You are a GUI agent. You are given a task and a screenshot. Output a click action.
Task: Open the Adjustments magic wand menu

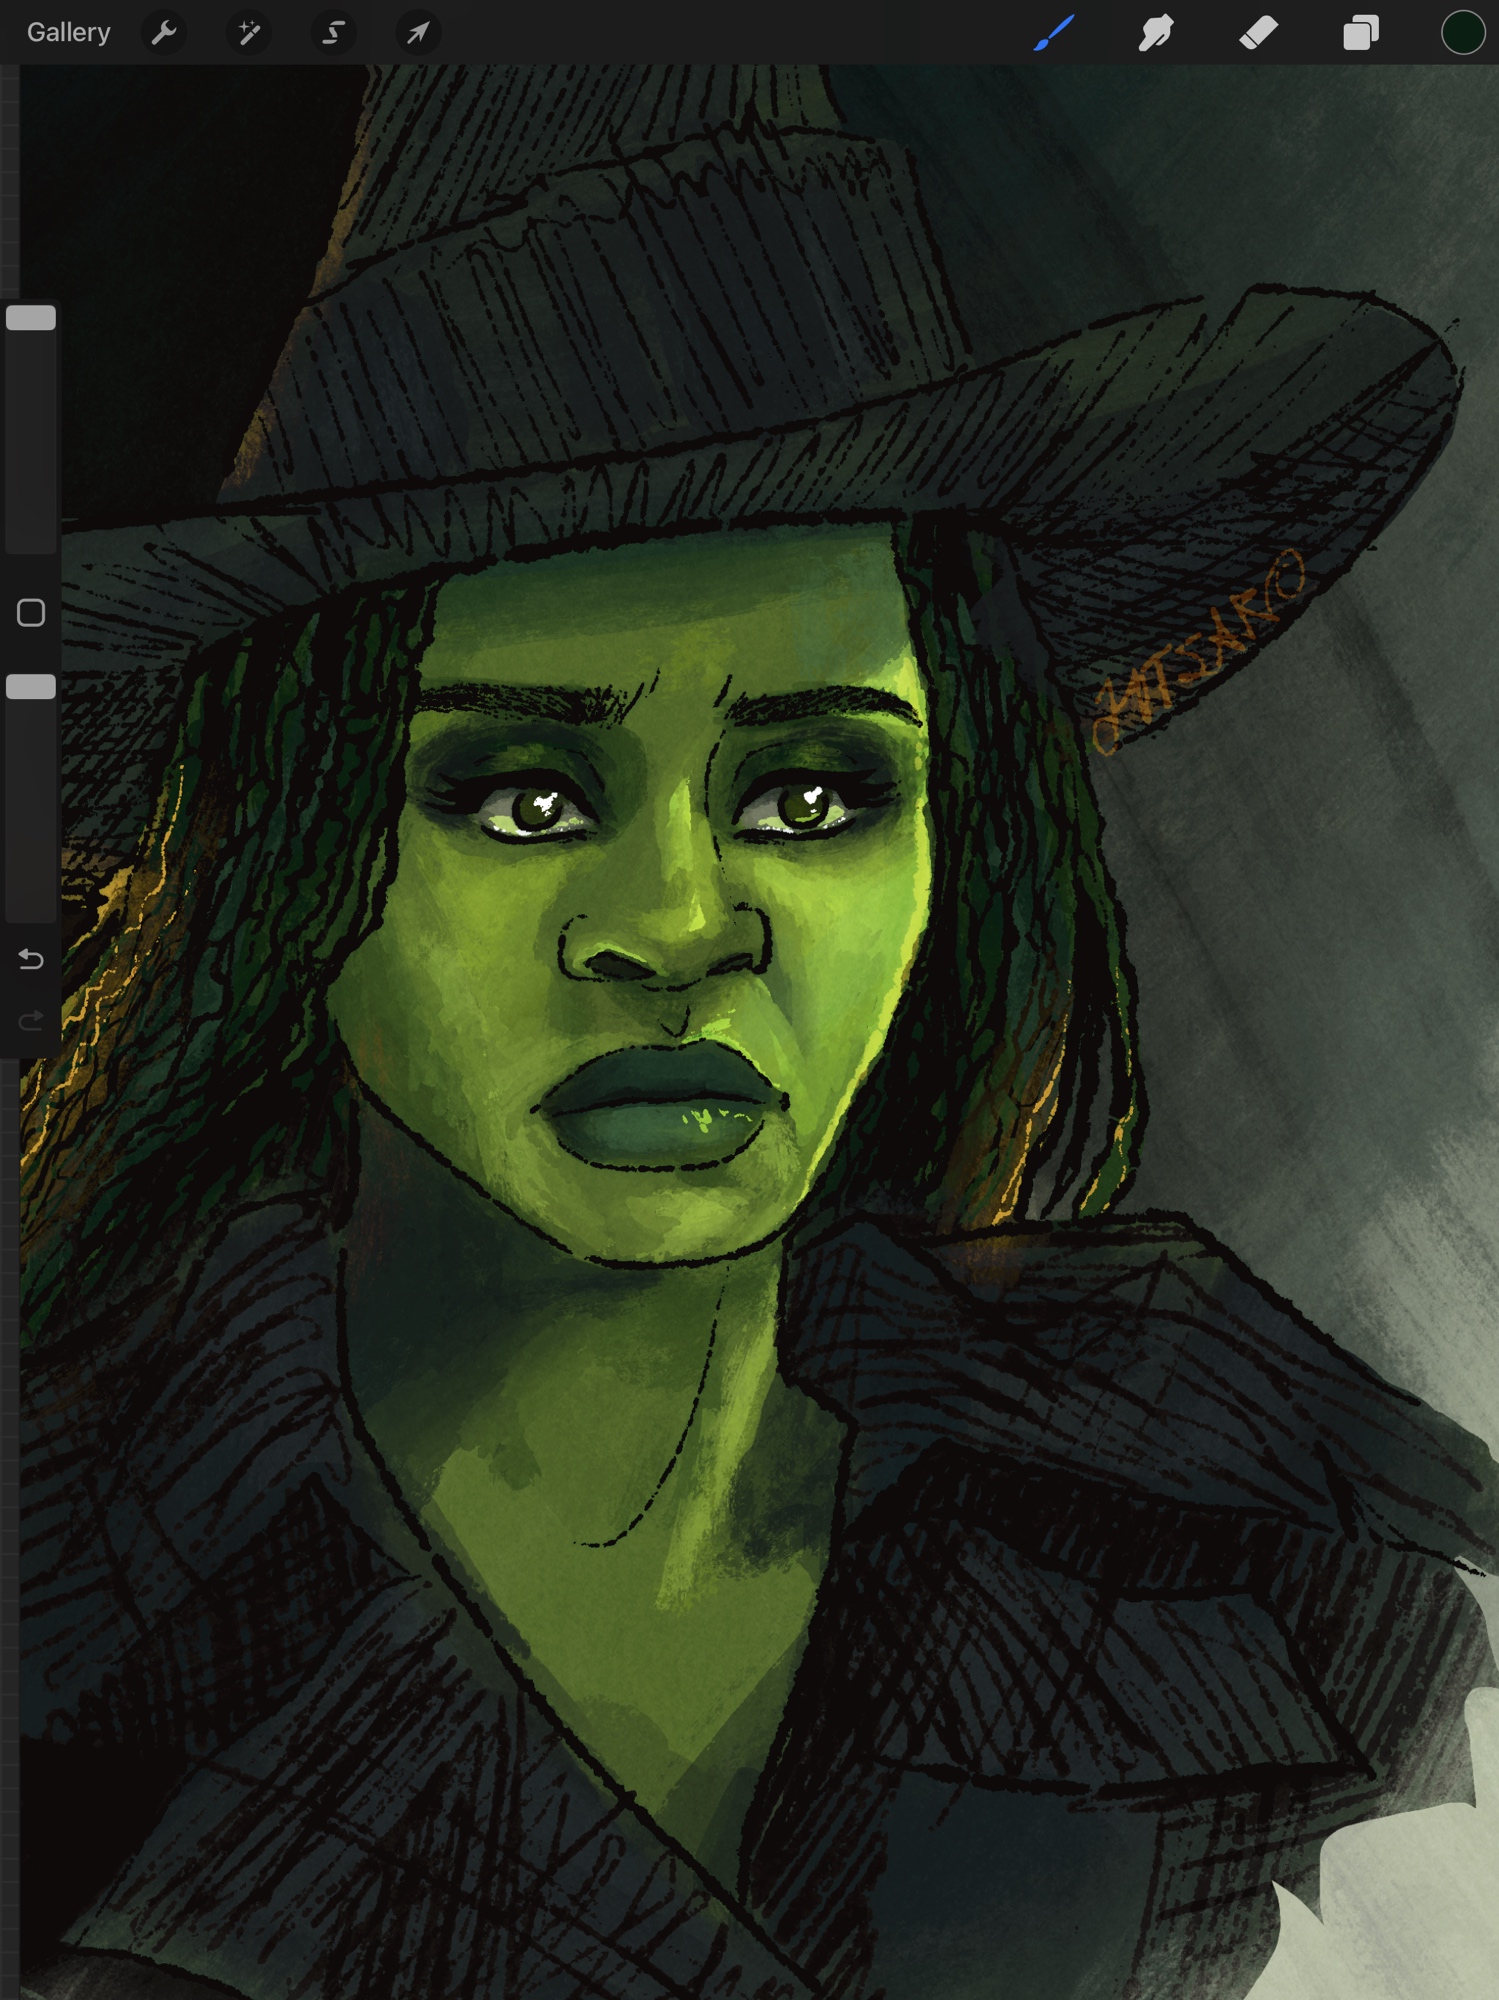[x=248, y=33]
